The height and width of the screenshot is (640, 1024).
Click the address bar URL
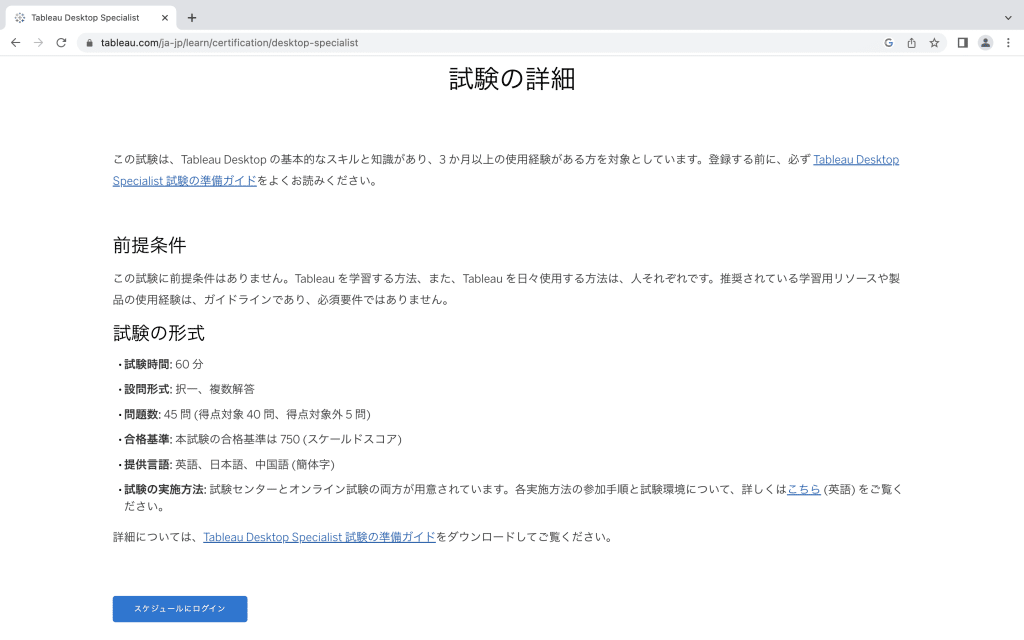pyautogui.click(x=229, y=42)
